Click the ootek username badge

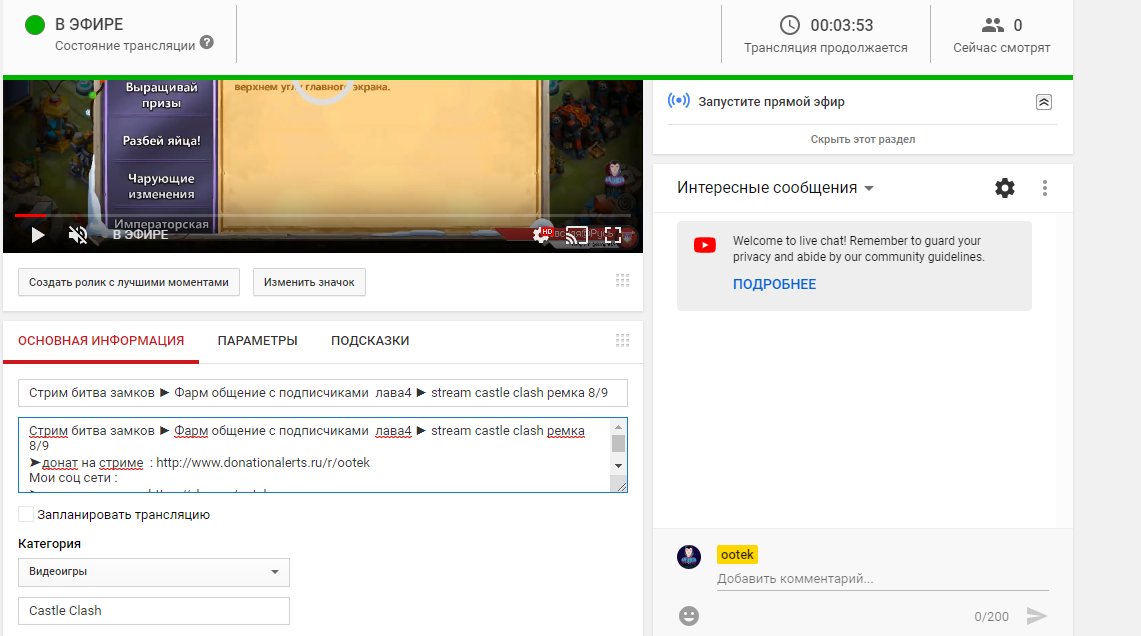(737, 554)
